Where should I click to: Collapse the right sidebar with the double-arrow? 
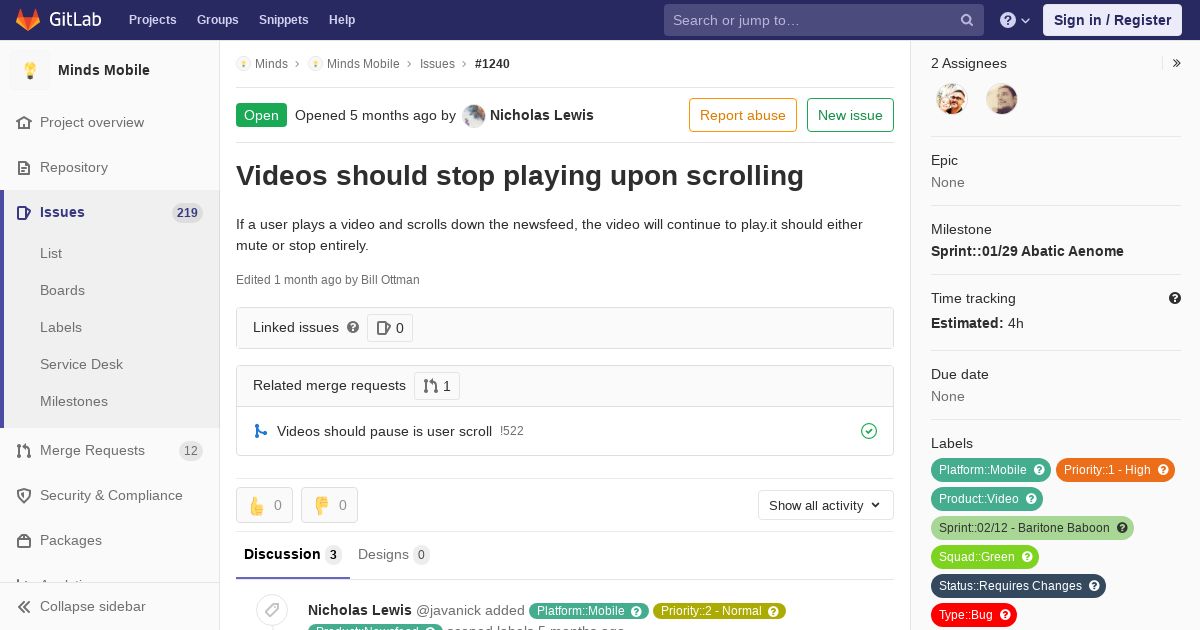[1176, 63]
